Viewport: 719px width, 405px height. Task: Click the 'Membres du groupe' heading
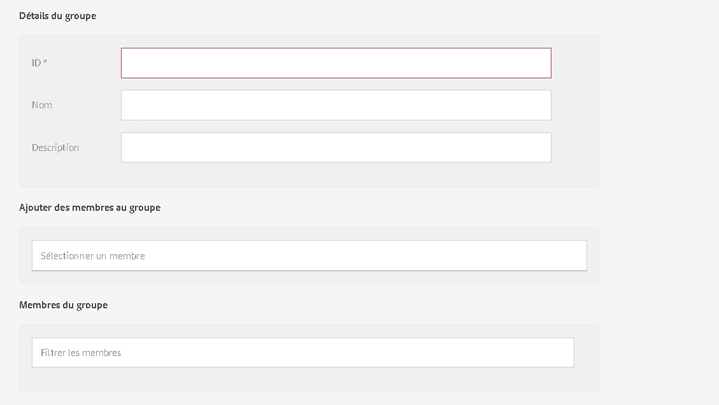(63, 305)
